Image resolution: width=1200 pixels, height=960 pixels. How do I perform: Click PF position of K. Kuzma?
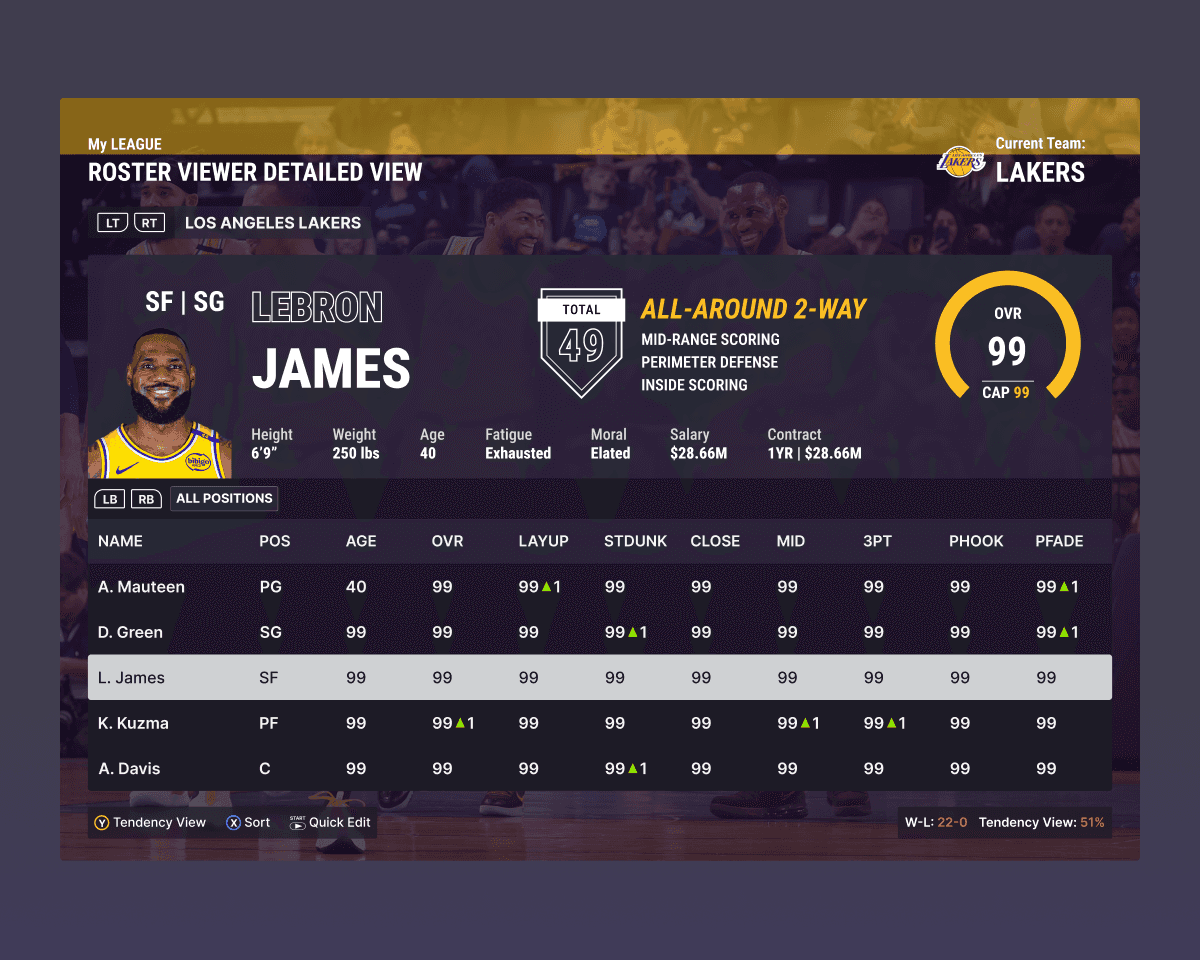point(268,723)
